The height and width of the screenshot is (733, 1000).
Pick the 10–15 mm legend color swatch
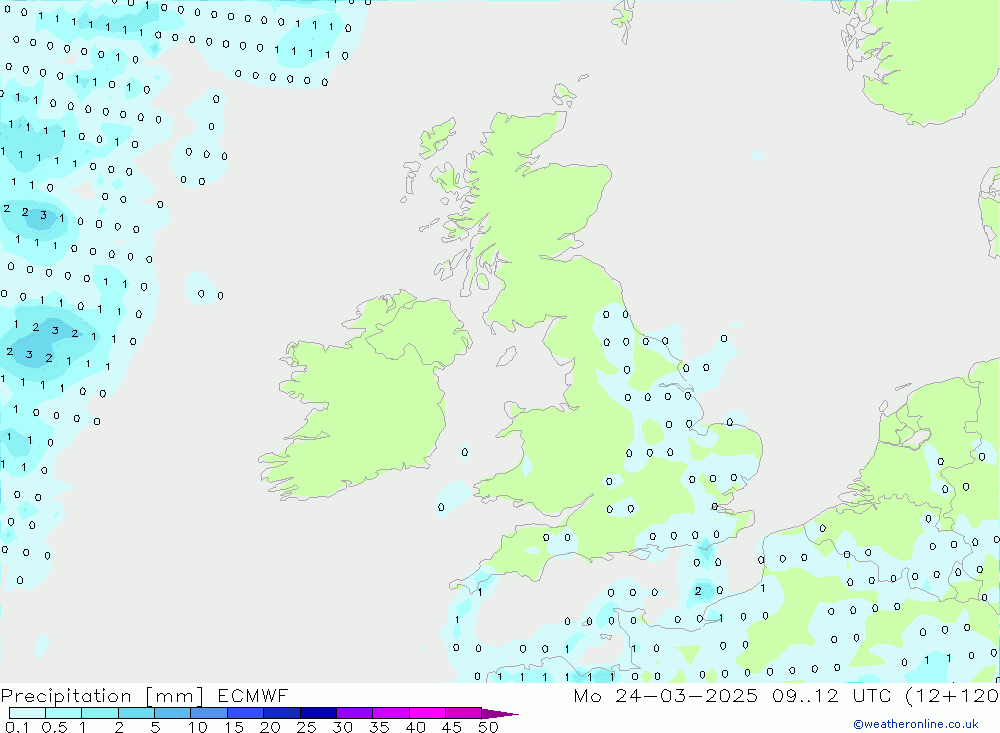point(209,713)
